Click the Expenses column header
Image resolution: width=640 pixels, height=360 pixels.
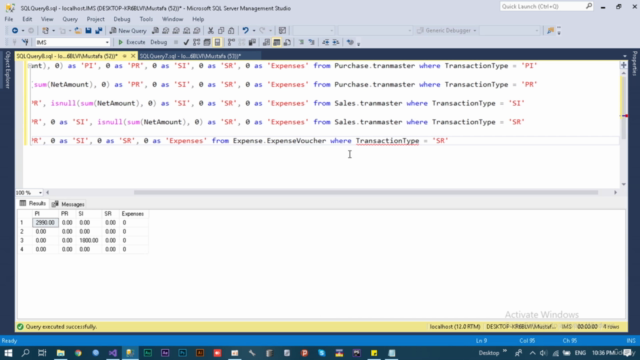[133, 213]
